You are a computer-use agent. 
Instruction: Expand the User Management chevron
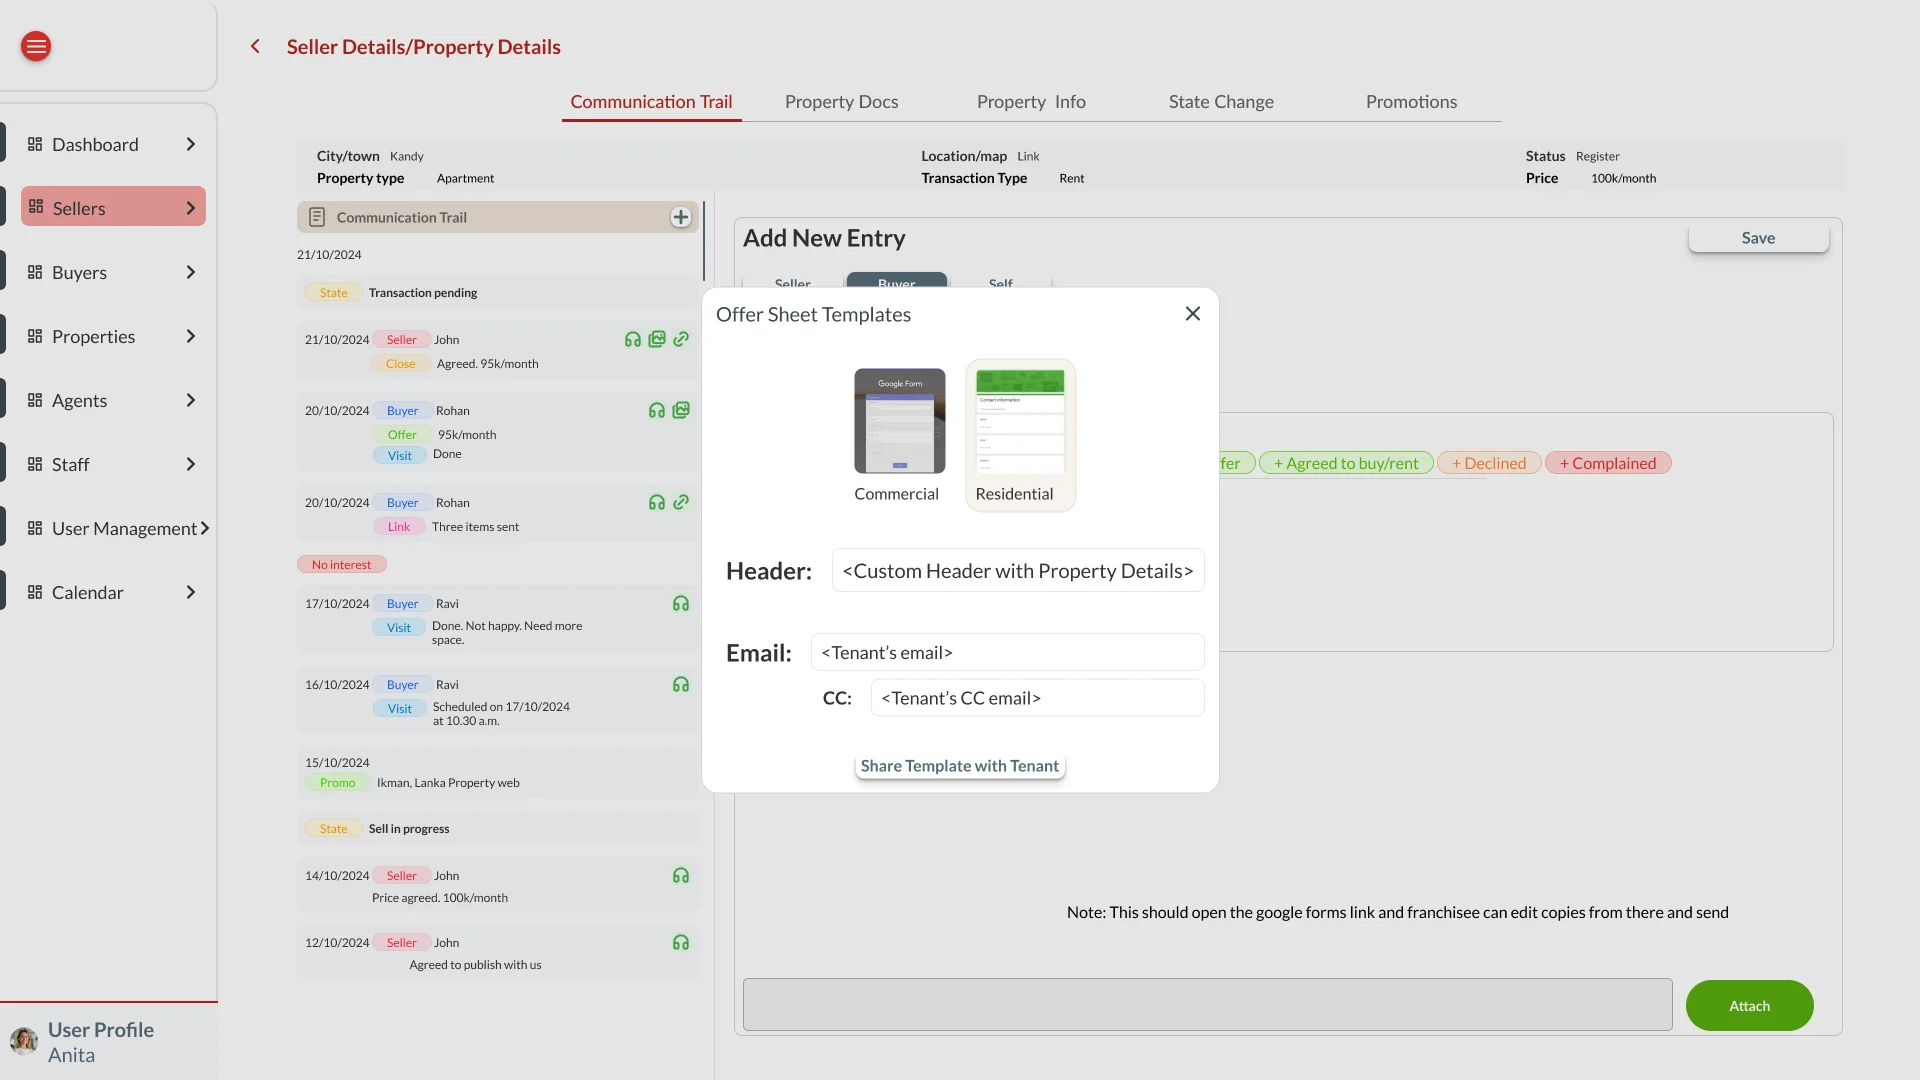[x=205, y=528]
